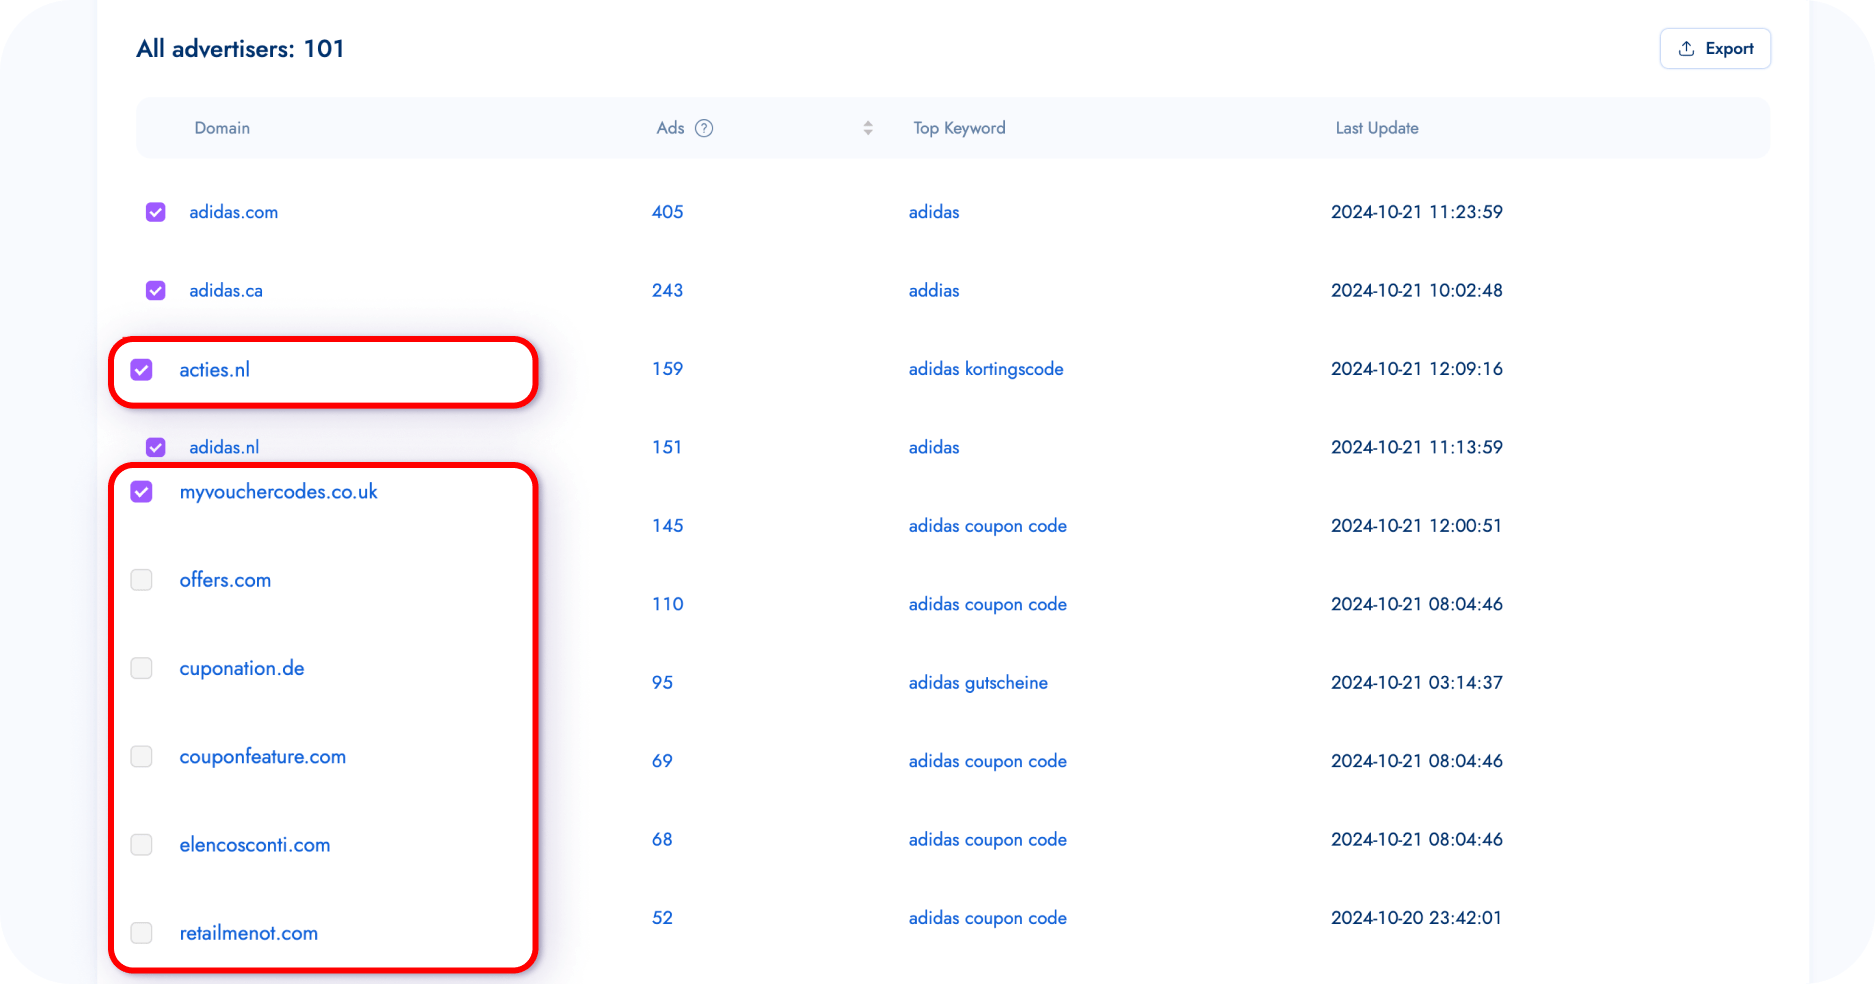Open the myvouchercodes.co.uk domain link

[x=279, y=492]
